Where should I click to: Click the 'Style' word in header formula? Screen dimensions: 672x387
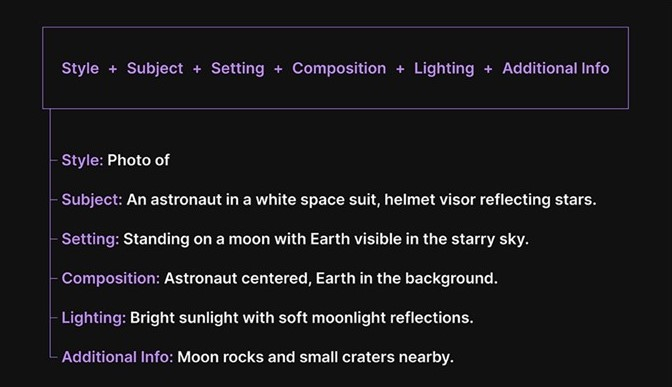[80, 69]
